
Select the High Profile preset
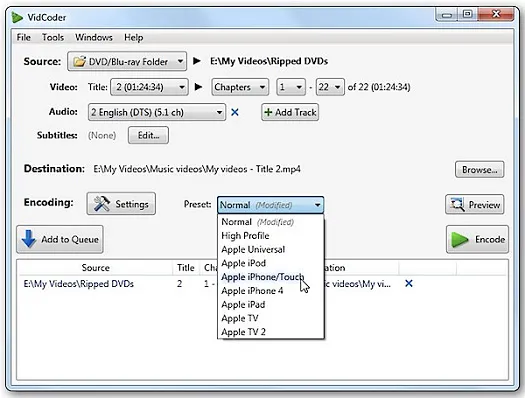(271, 236)
